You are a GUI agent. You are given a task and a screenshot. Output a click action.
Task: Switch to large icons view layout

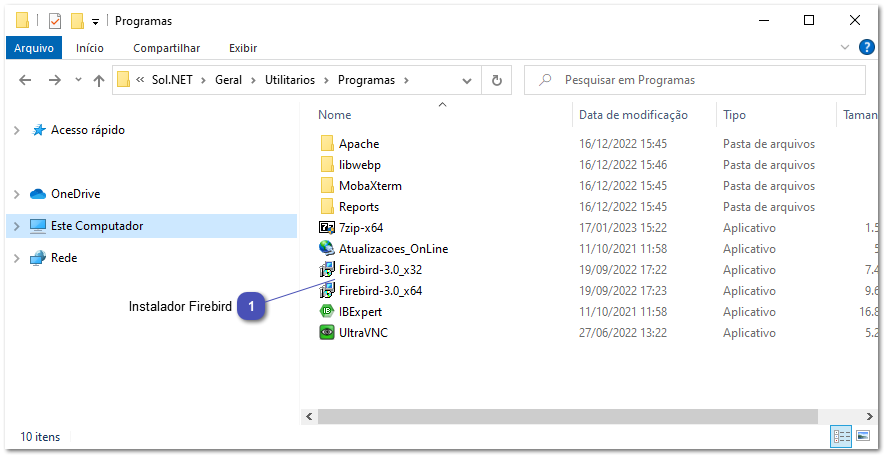pyautogui.click(x=863, y=436)
